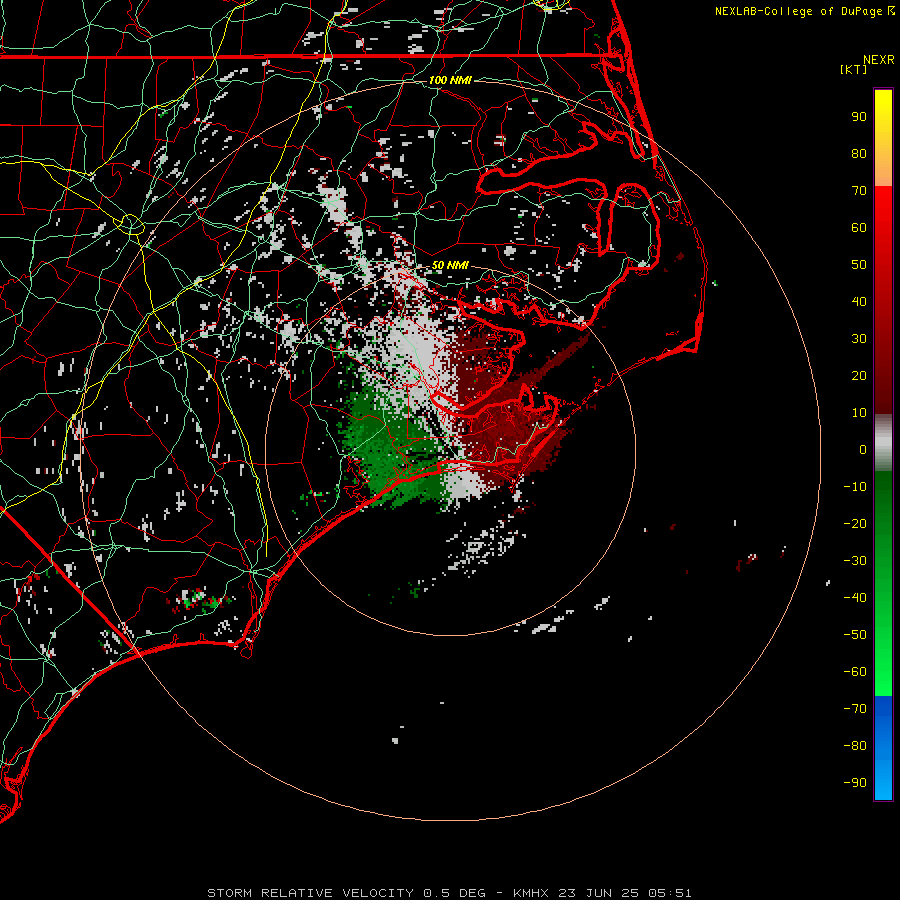Click the "-60" scale label

coord(855,672)
